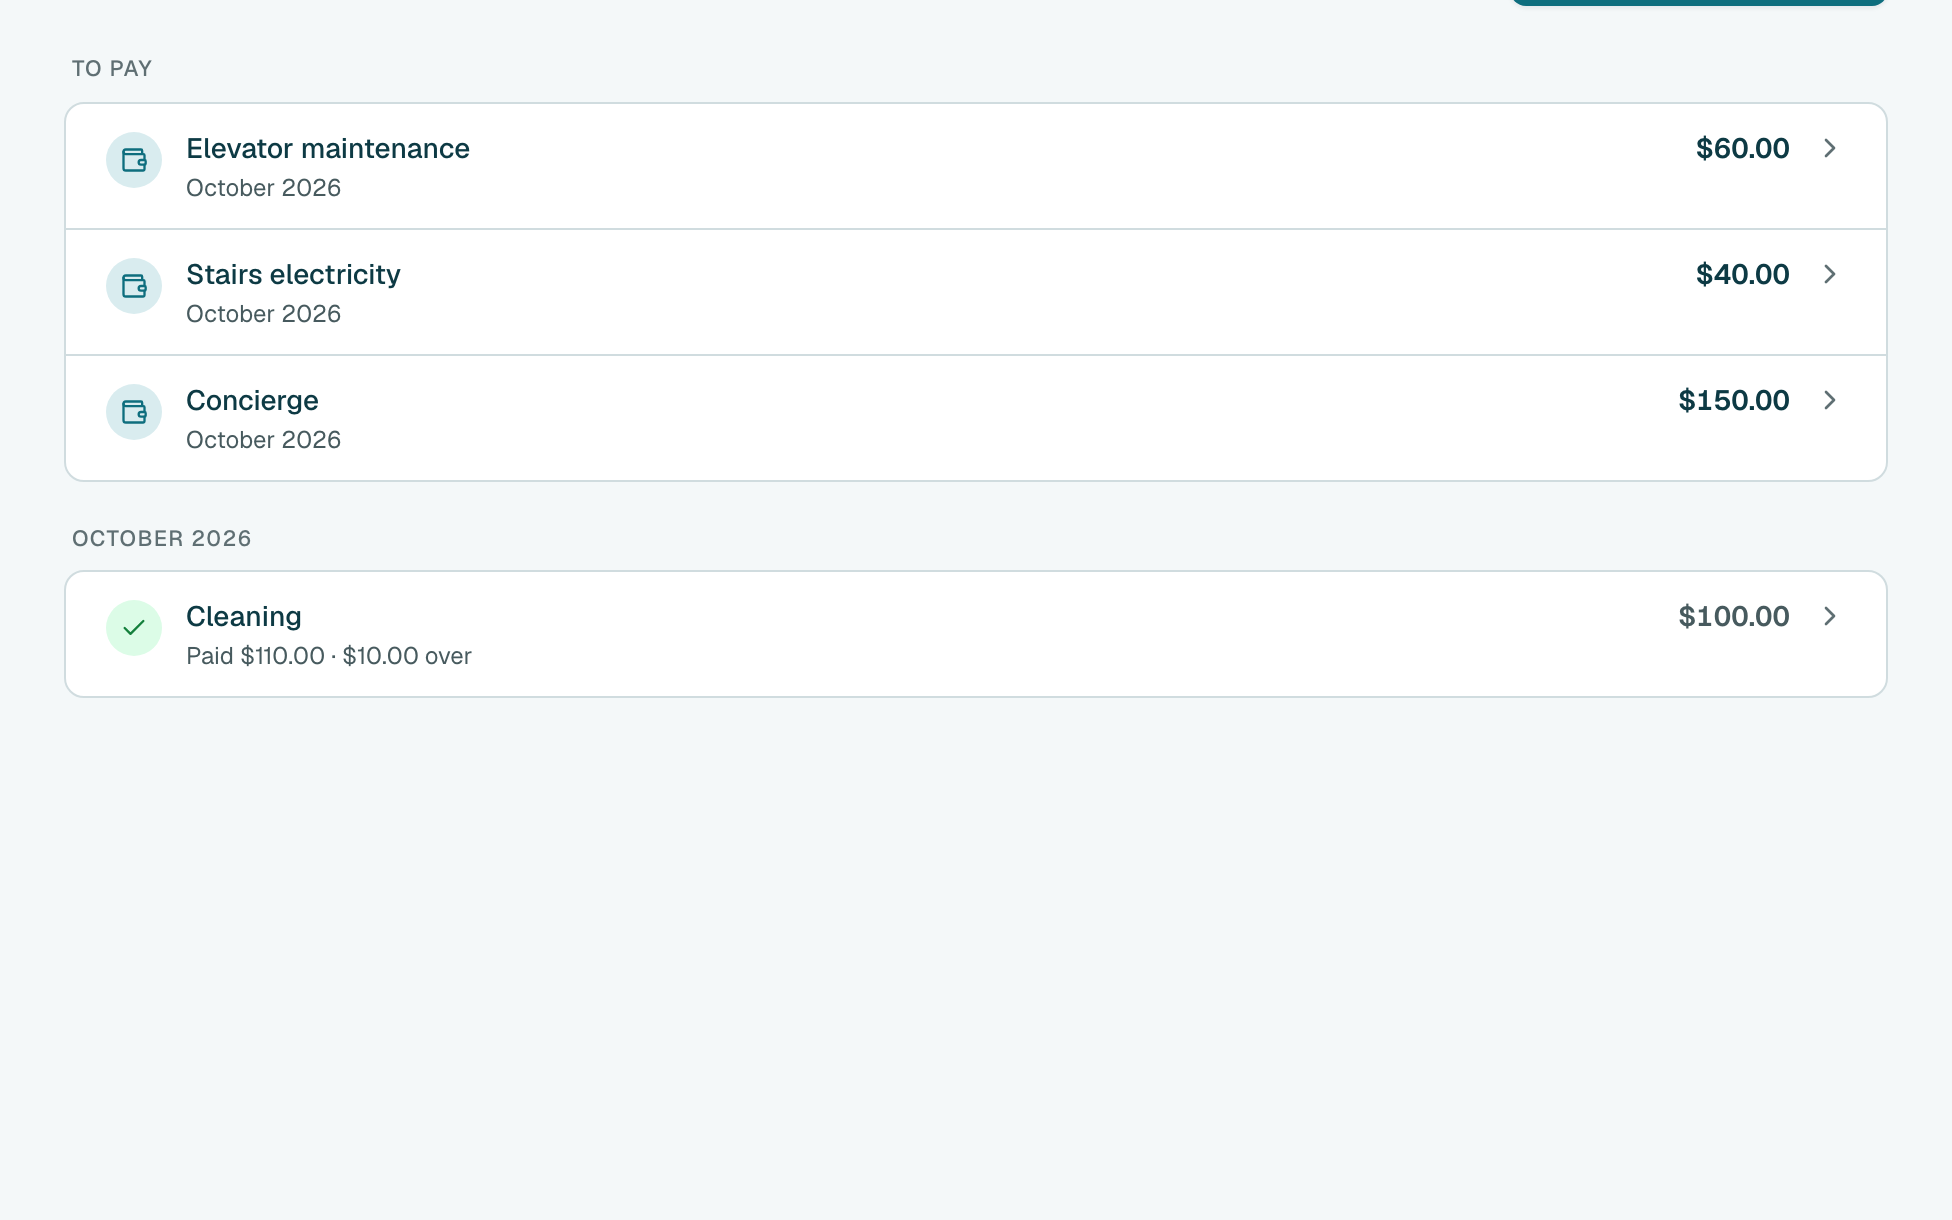Open the Concierge row chevron

tap(1830, 400)
